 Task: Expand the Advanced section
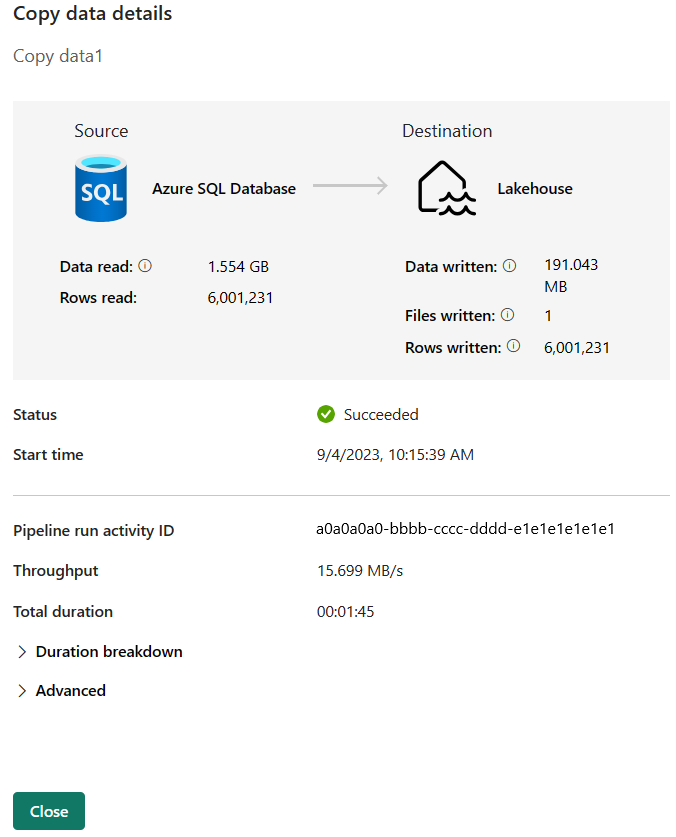click(x=61, y=691)
